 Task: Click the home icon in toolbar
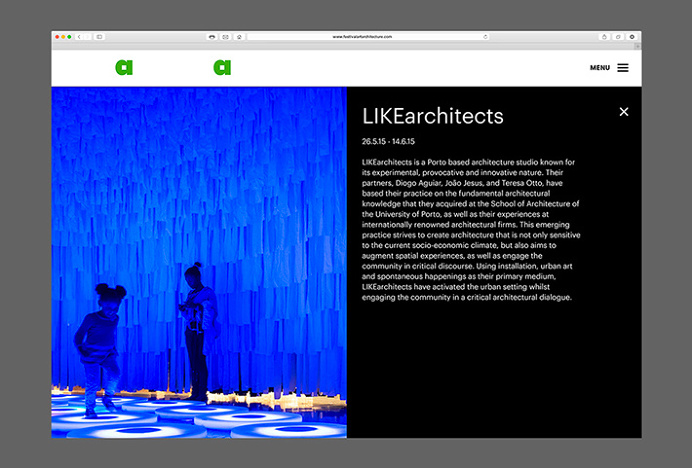[239, 37]
